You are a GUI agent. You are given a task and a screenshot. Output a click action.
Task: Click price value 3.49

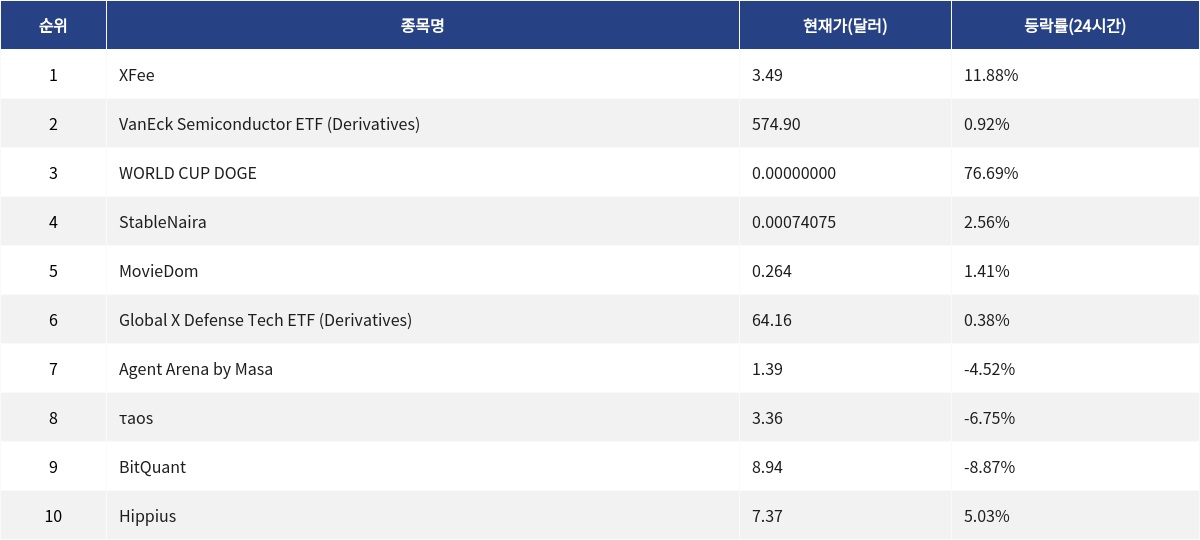point(767,75)
